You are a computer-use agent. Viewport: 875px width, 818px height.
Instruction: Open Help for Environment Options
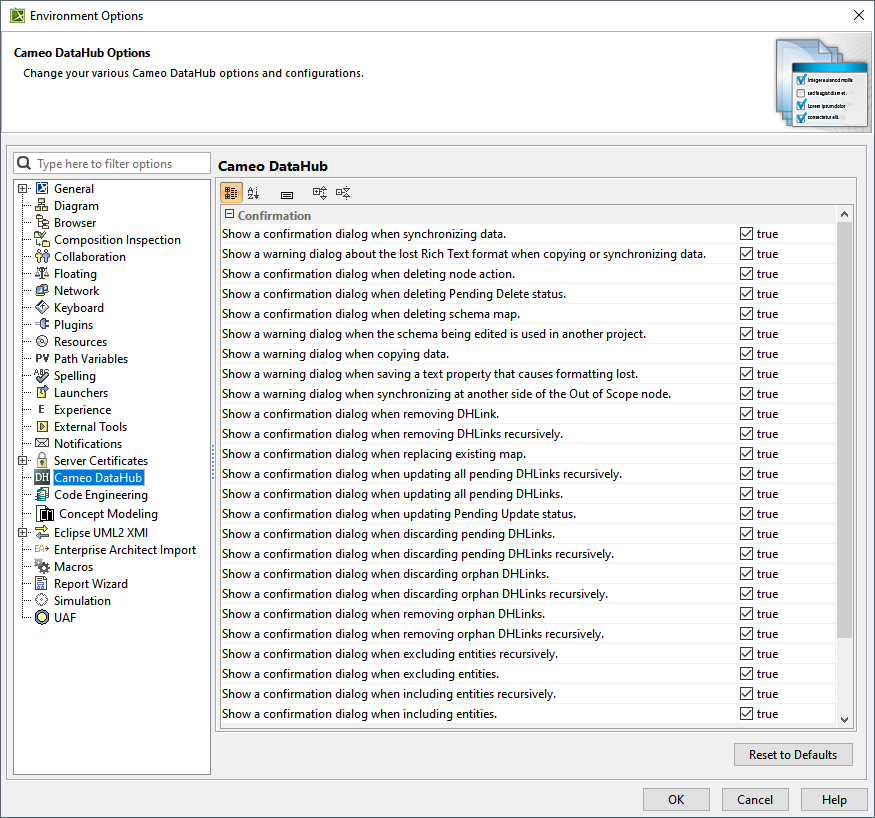[x=834, y=800]
